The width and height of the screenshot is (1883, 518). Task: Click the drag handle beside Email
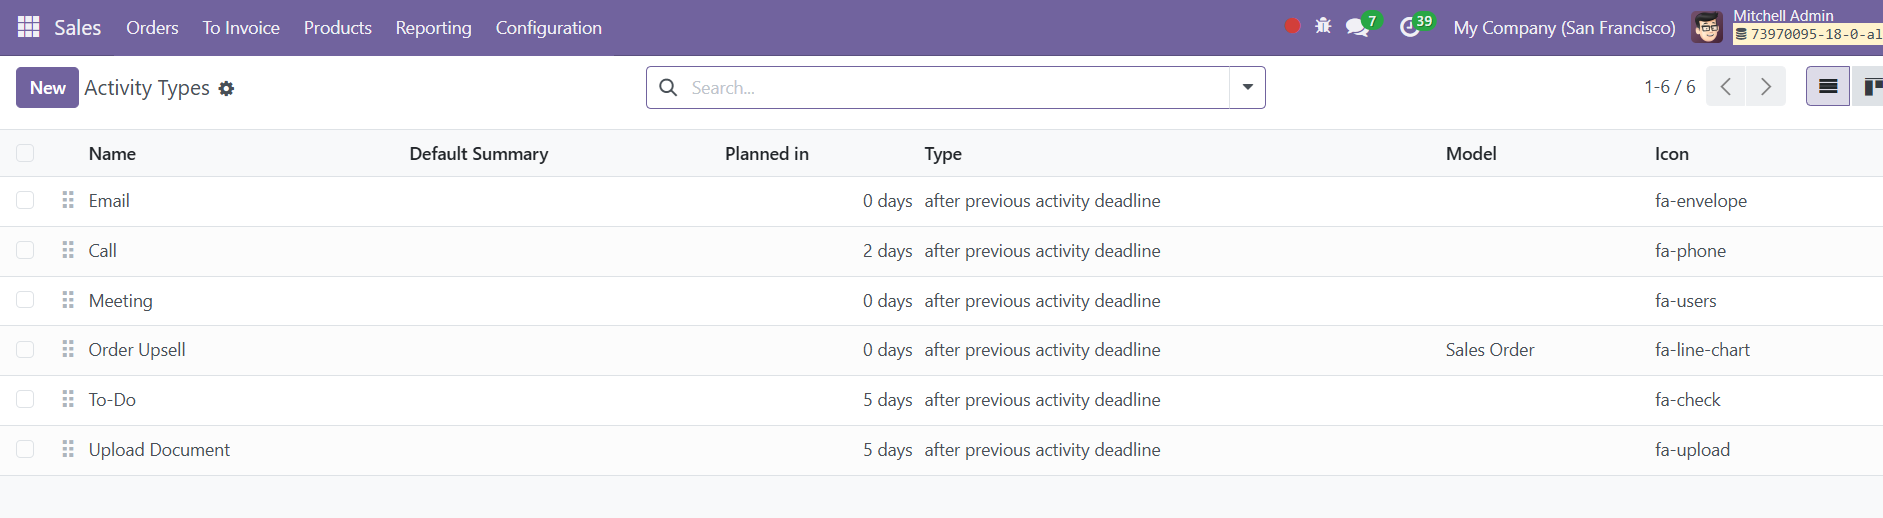[68, 200]
